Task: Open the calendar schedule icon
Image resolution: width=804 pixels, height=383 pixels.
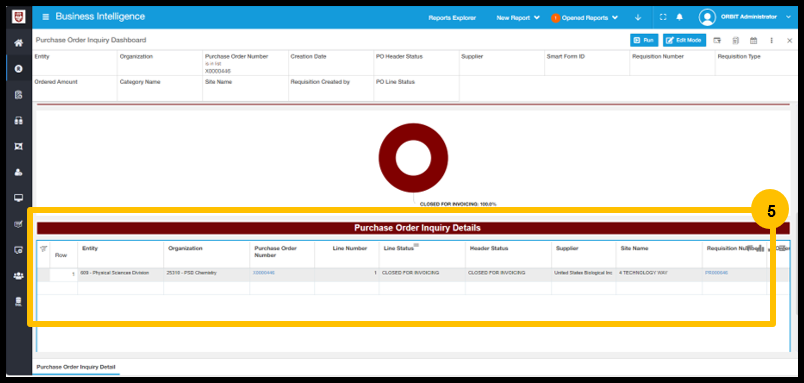Action: pyautogui.click(x=753, y=41)
